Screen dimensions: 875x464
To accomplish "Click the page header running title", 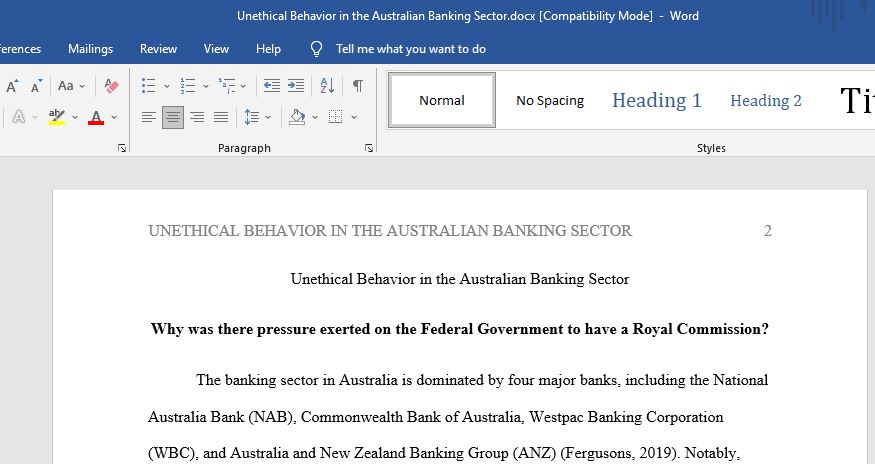I will click(x=390, y=231).
